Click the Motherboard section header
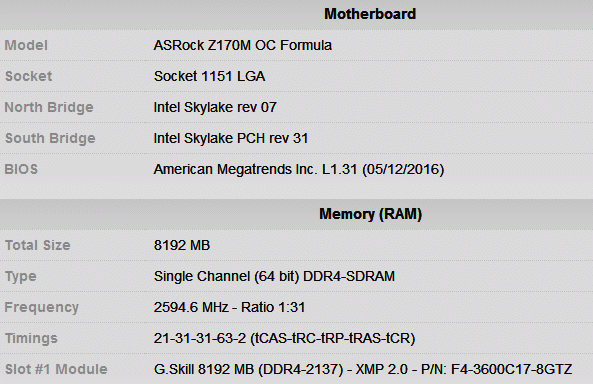The height and width of the screenshot is (384, 593). tap(370, 14)
